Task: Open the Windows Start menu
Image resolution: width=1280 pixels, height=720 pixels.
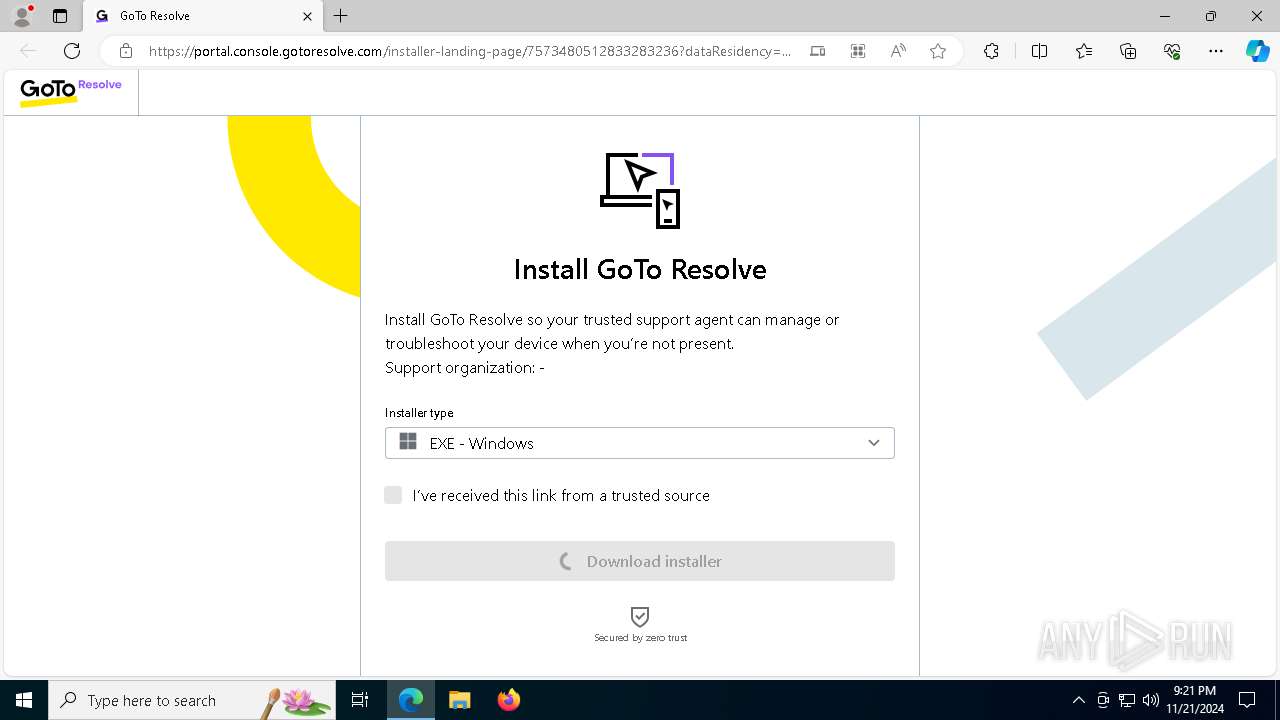Action: pos(24,700)
